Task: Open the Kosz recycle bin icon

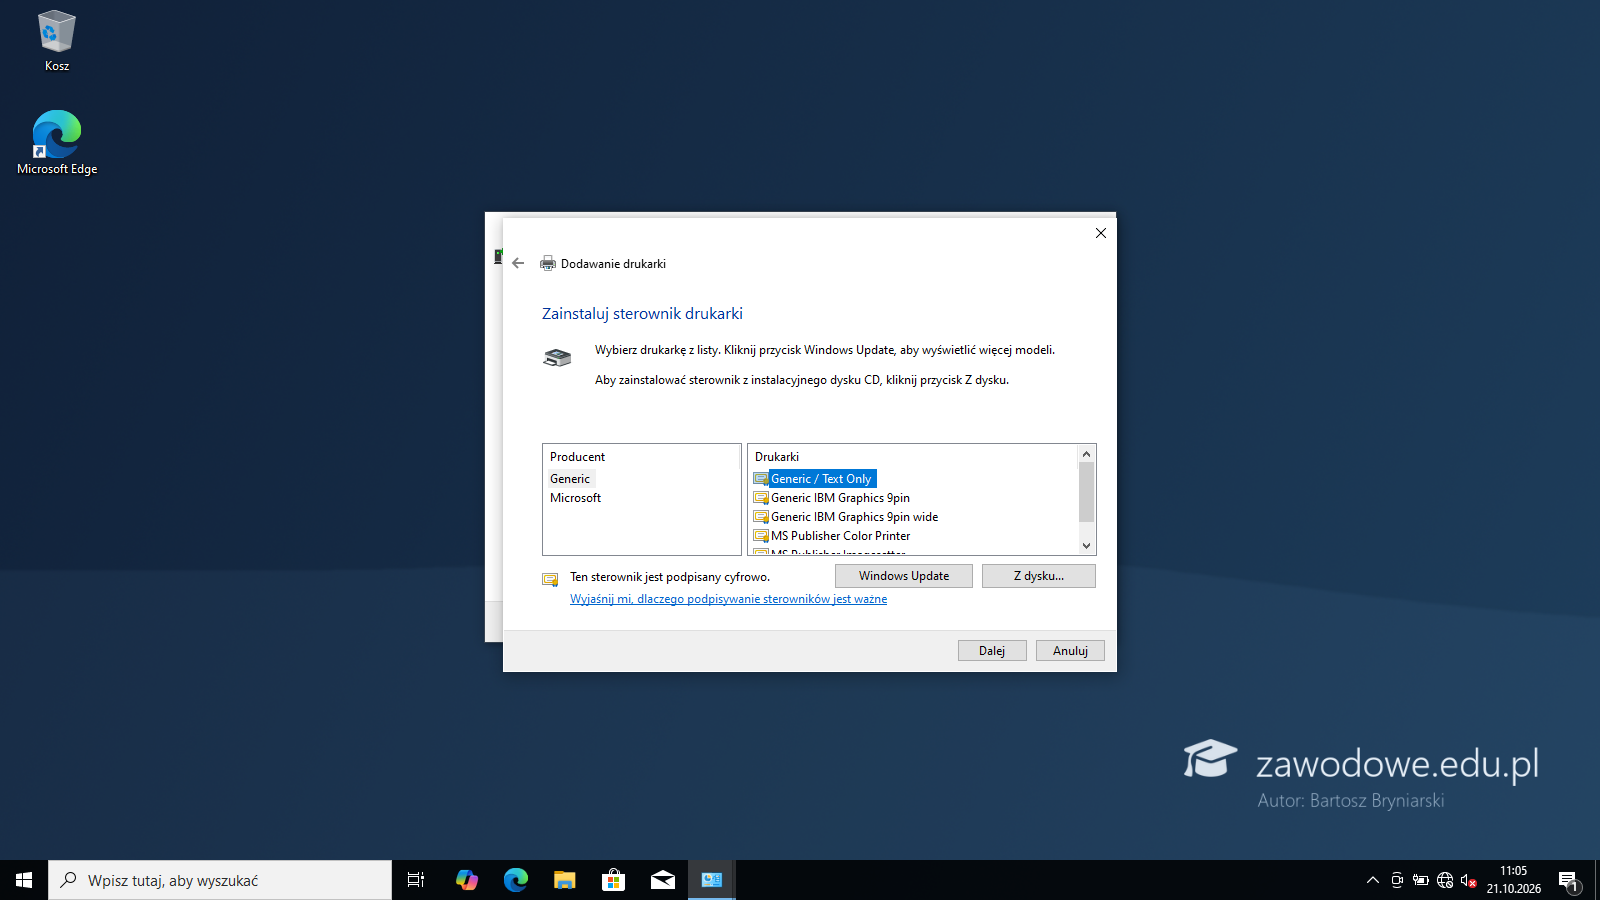Action: pyautogui.click(x=57, y=41)
